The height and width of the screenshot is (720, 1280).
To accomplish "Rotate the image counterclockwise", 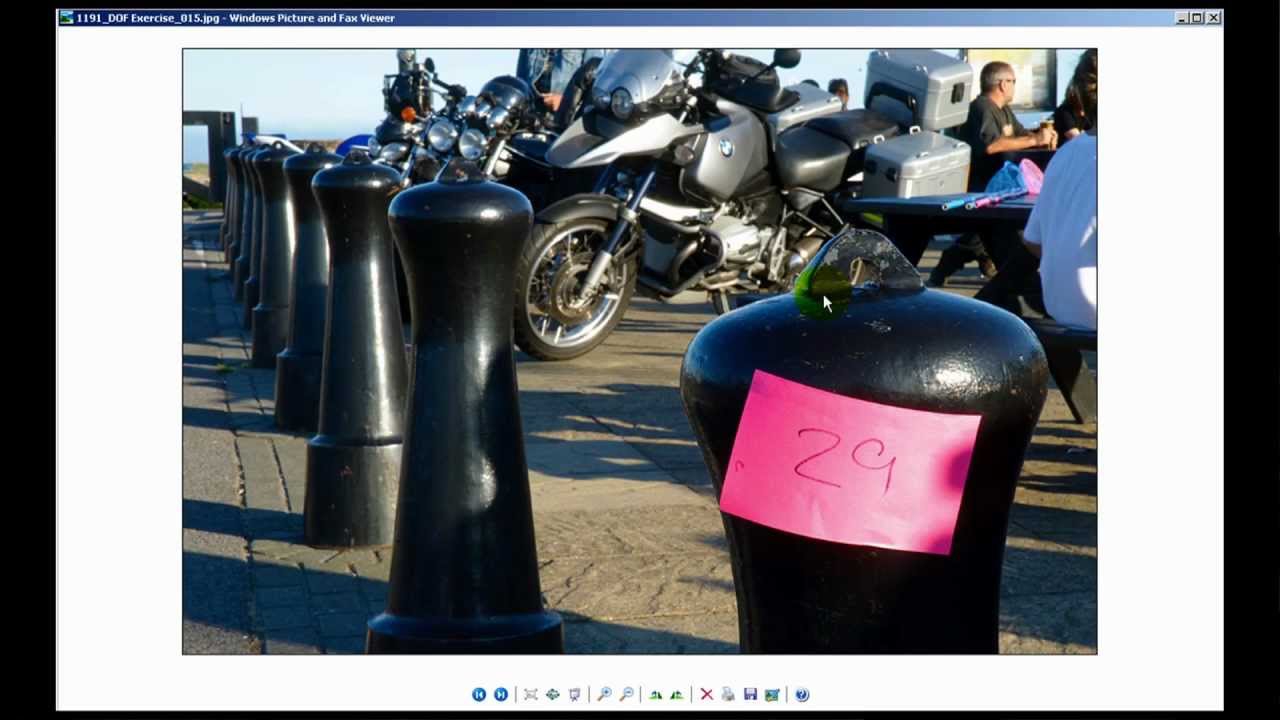I will click(677, 694).
